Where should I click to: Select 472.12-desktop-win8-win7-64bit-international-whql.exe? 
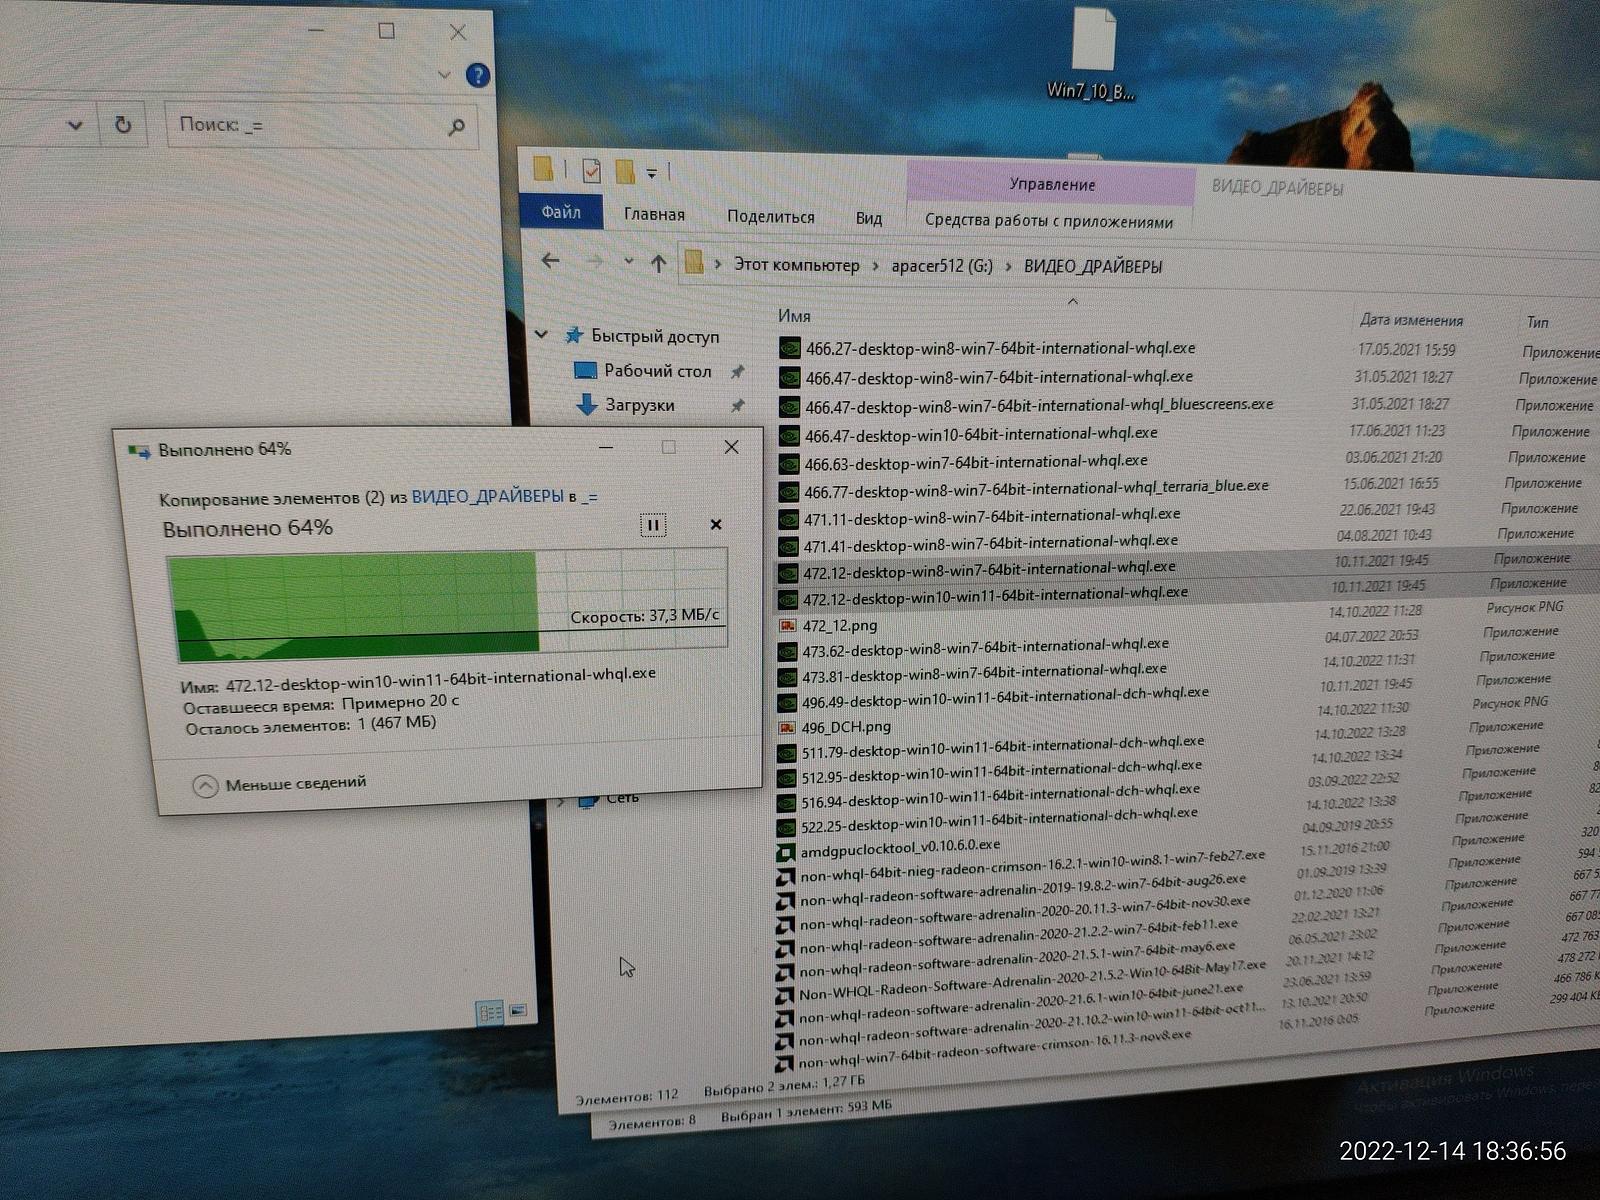[x=989, y=569]
